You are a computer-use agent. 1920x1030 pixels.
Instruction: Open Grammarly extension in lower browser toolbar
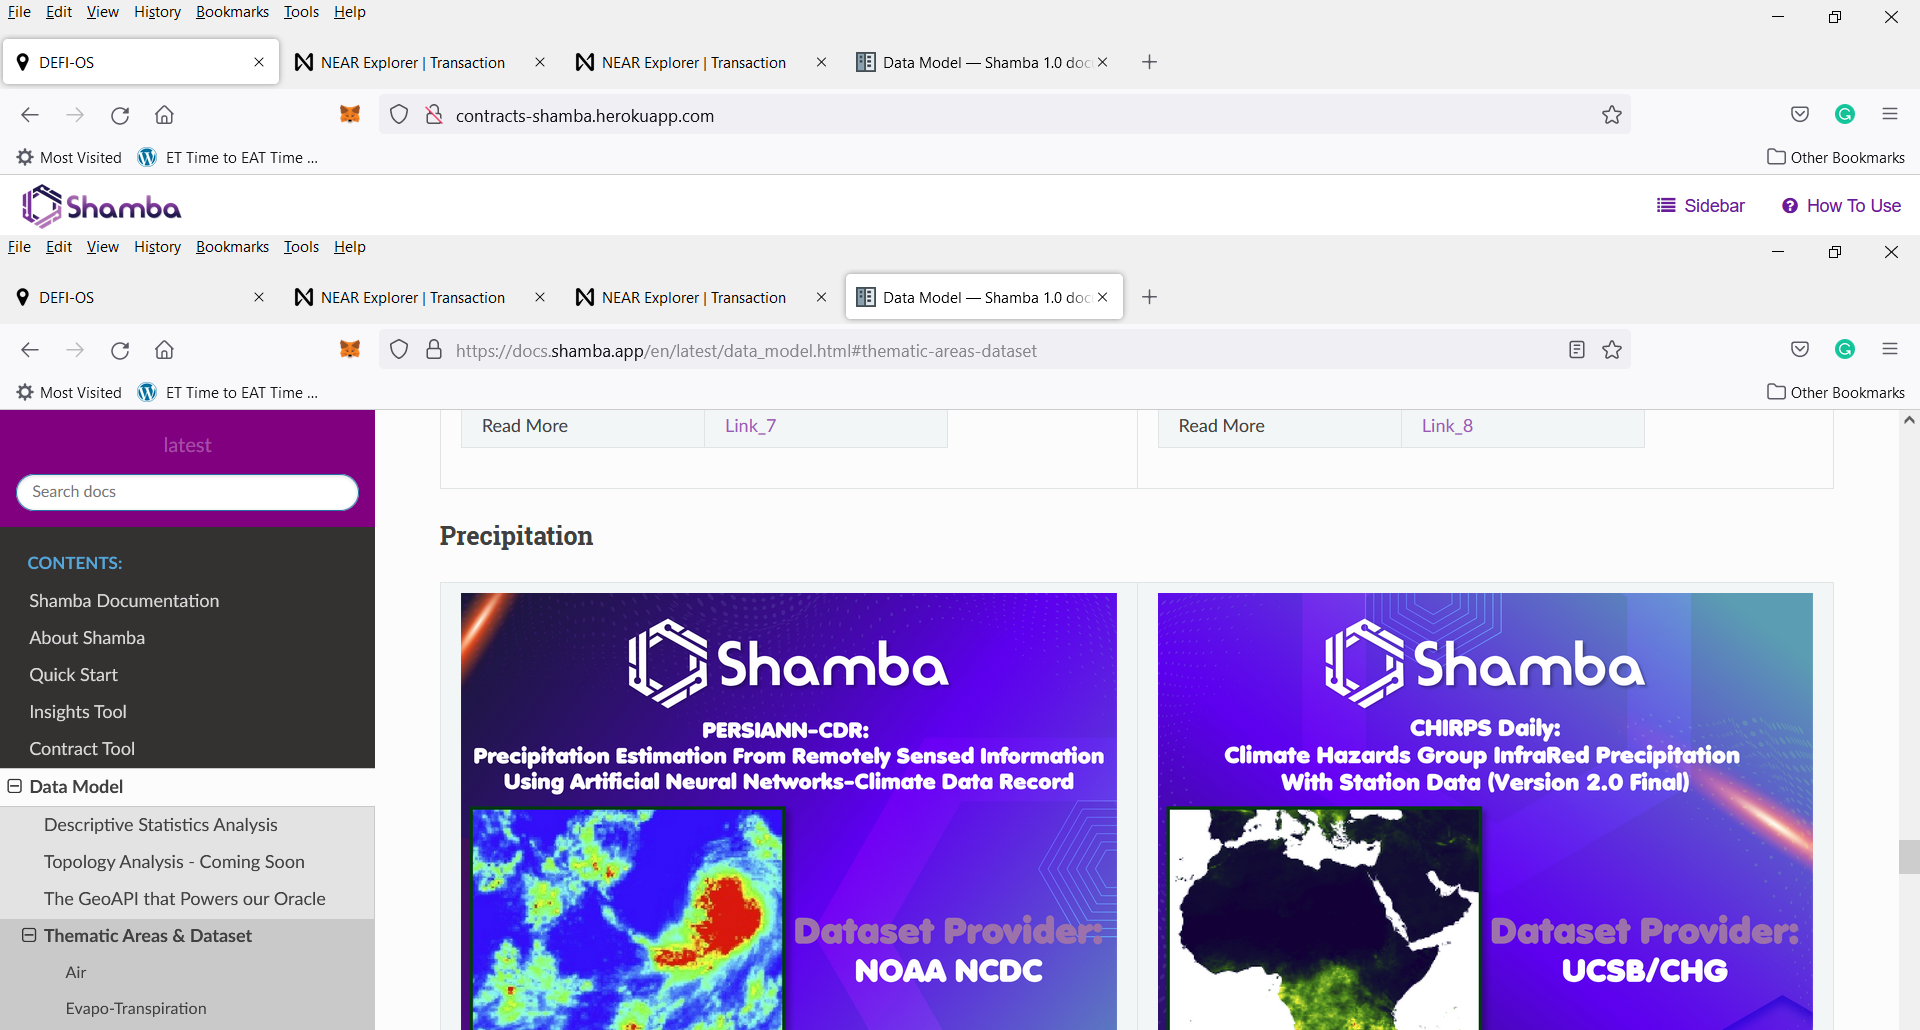1845,349
